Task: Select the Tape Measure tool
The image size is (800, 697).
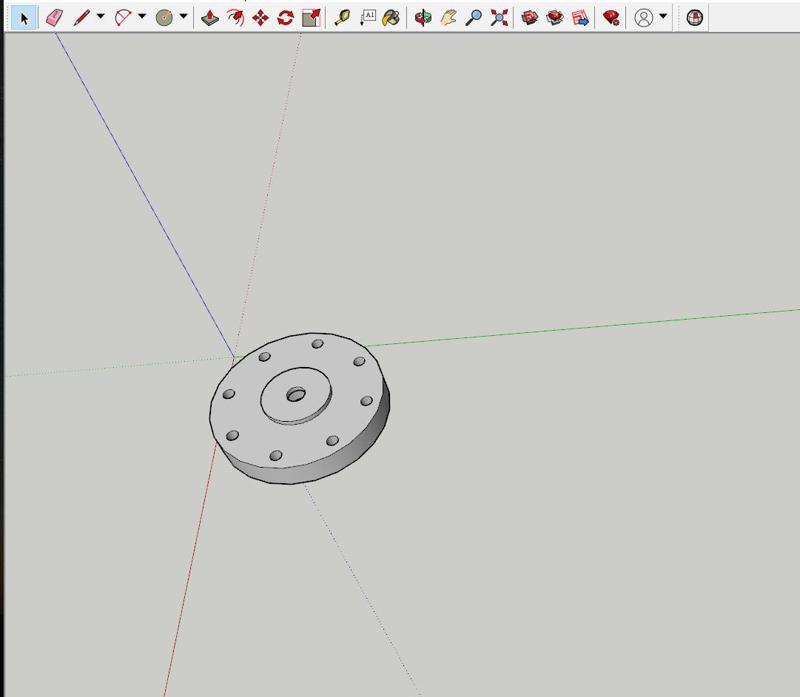Action: click(x=342, y=18)
